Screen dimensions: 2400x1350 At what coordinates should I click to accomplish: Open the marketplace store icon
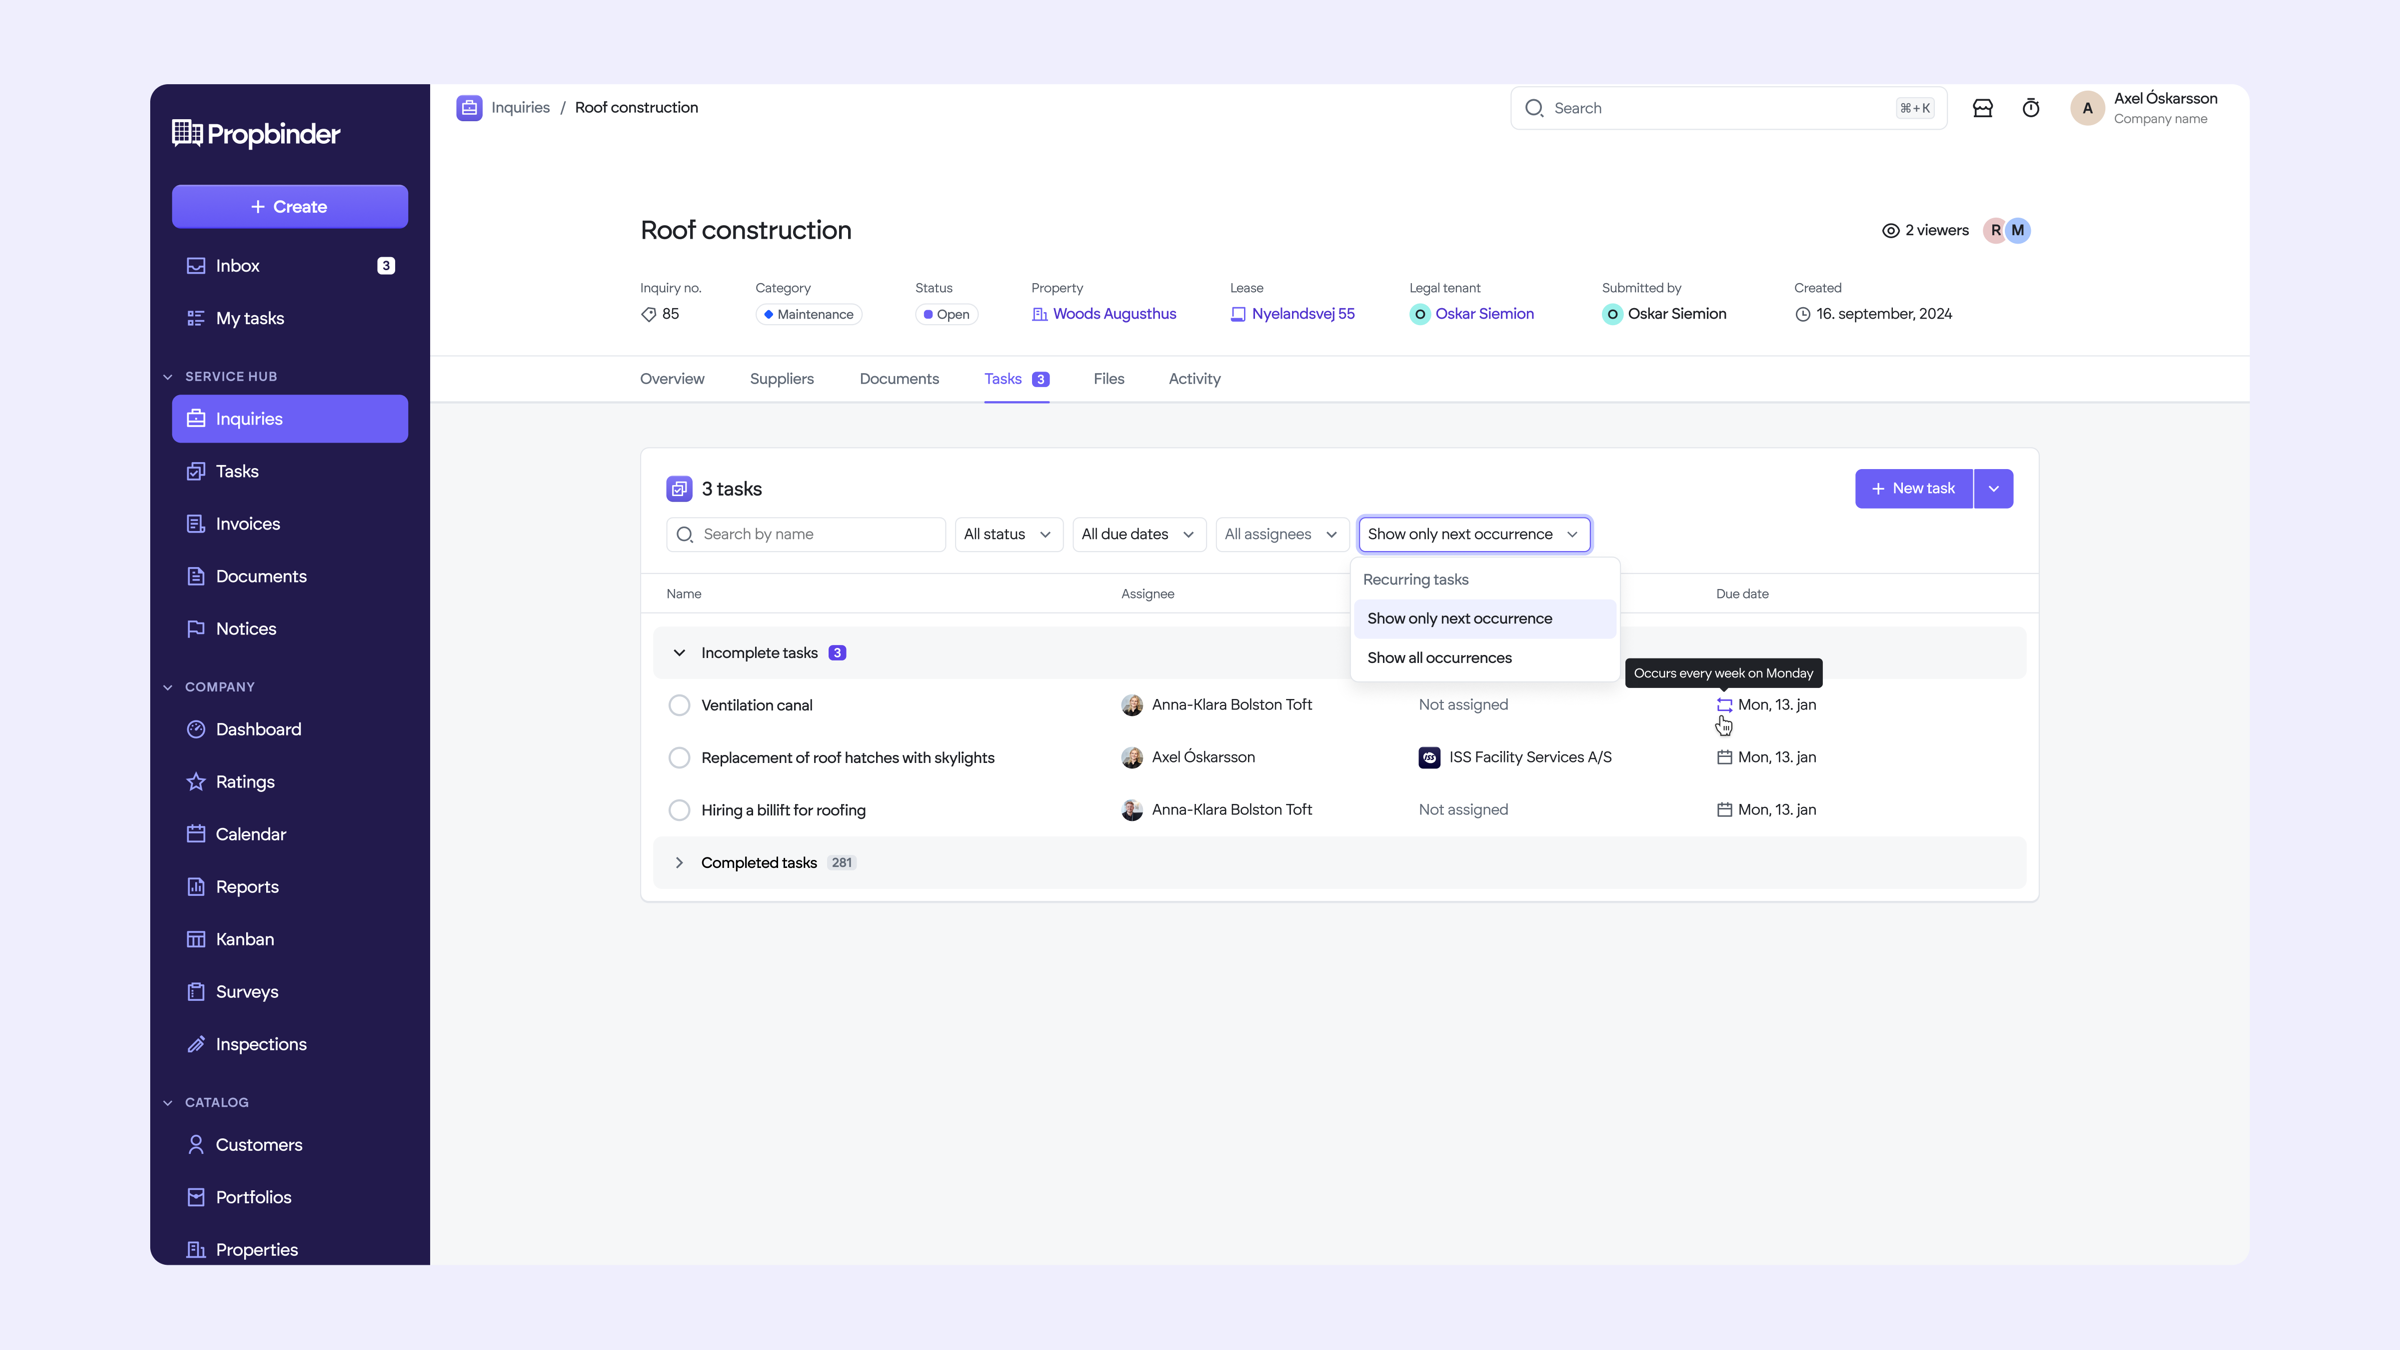(x=1982, y=108)
